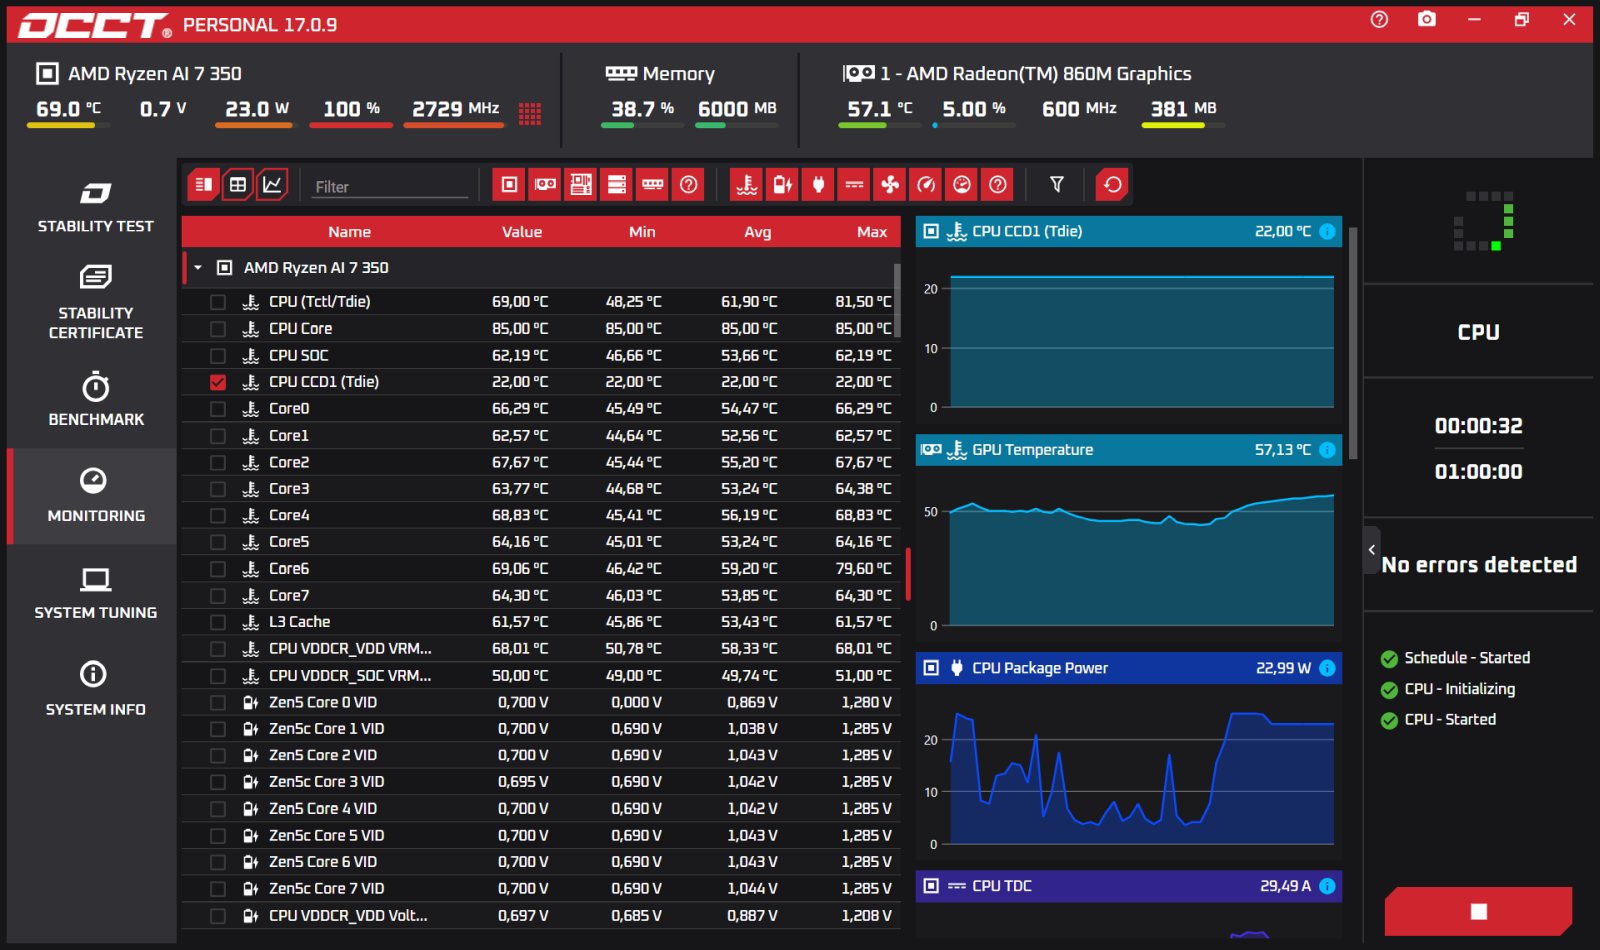
Task: Sort the table by Max column
Action: tap(871, 232)
